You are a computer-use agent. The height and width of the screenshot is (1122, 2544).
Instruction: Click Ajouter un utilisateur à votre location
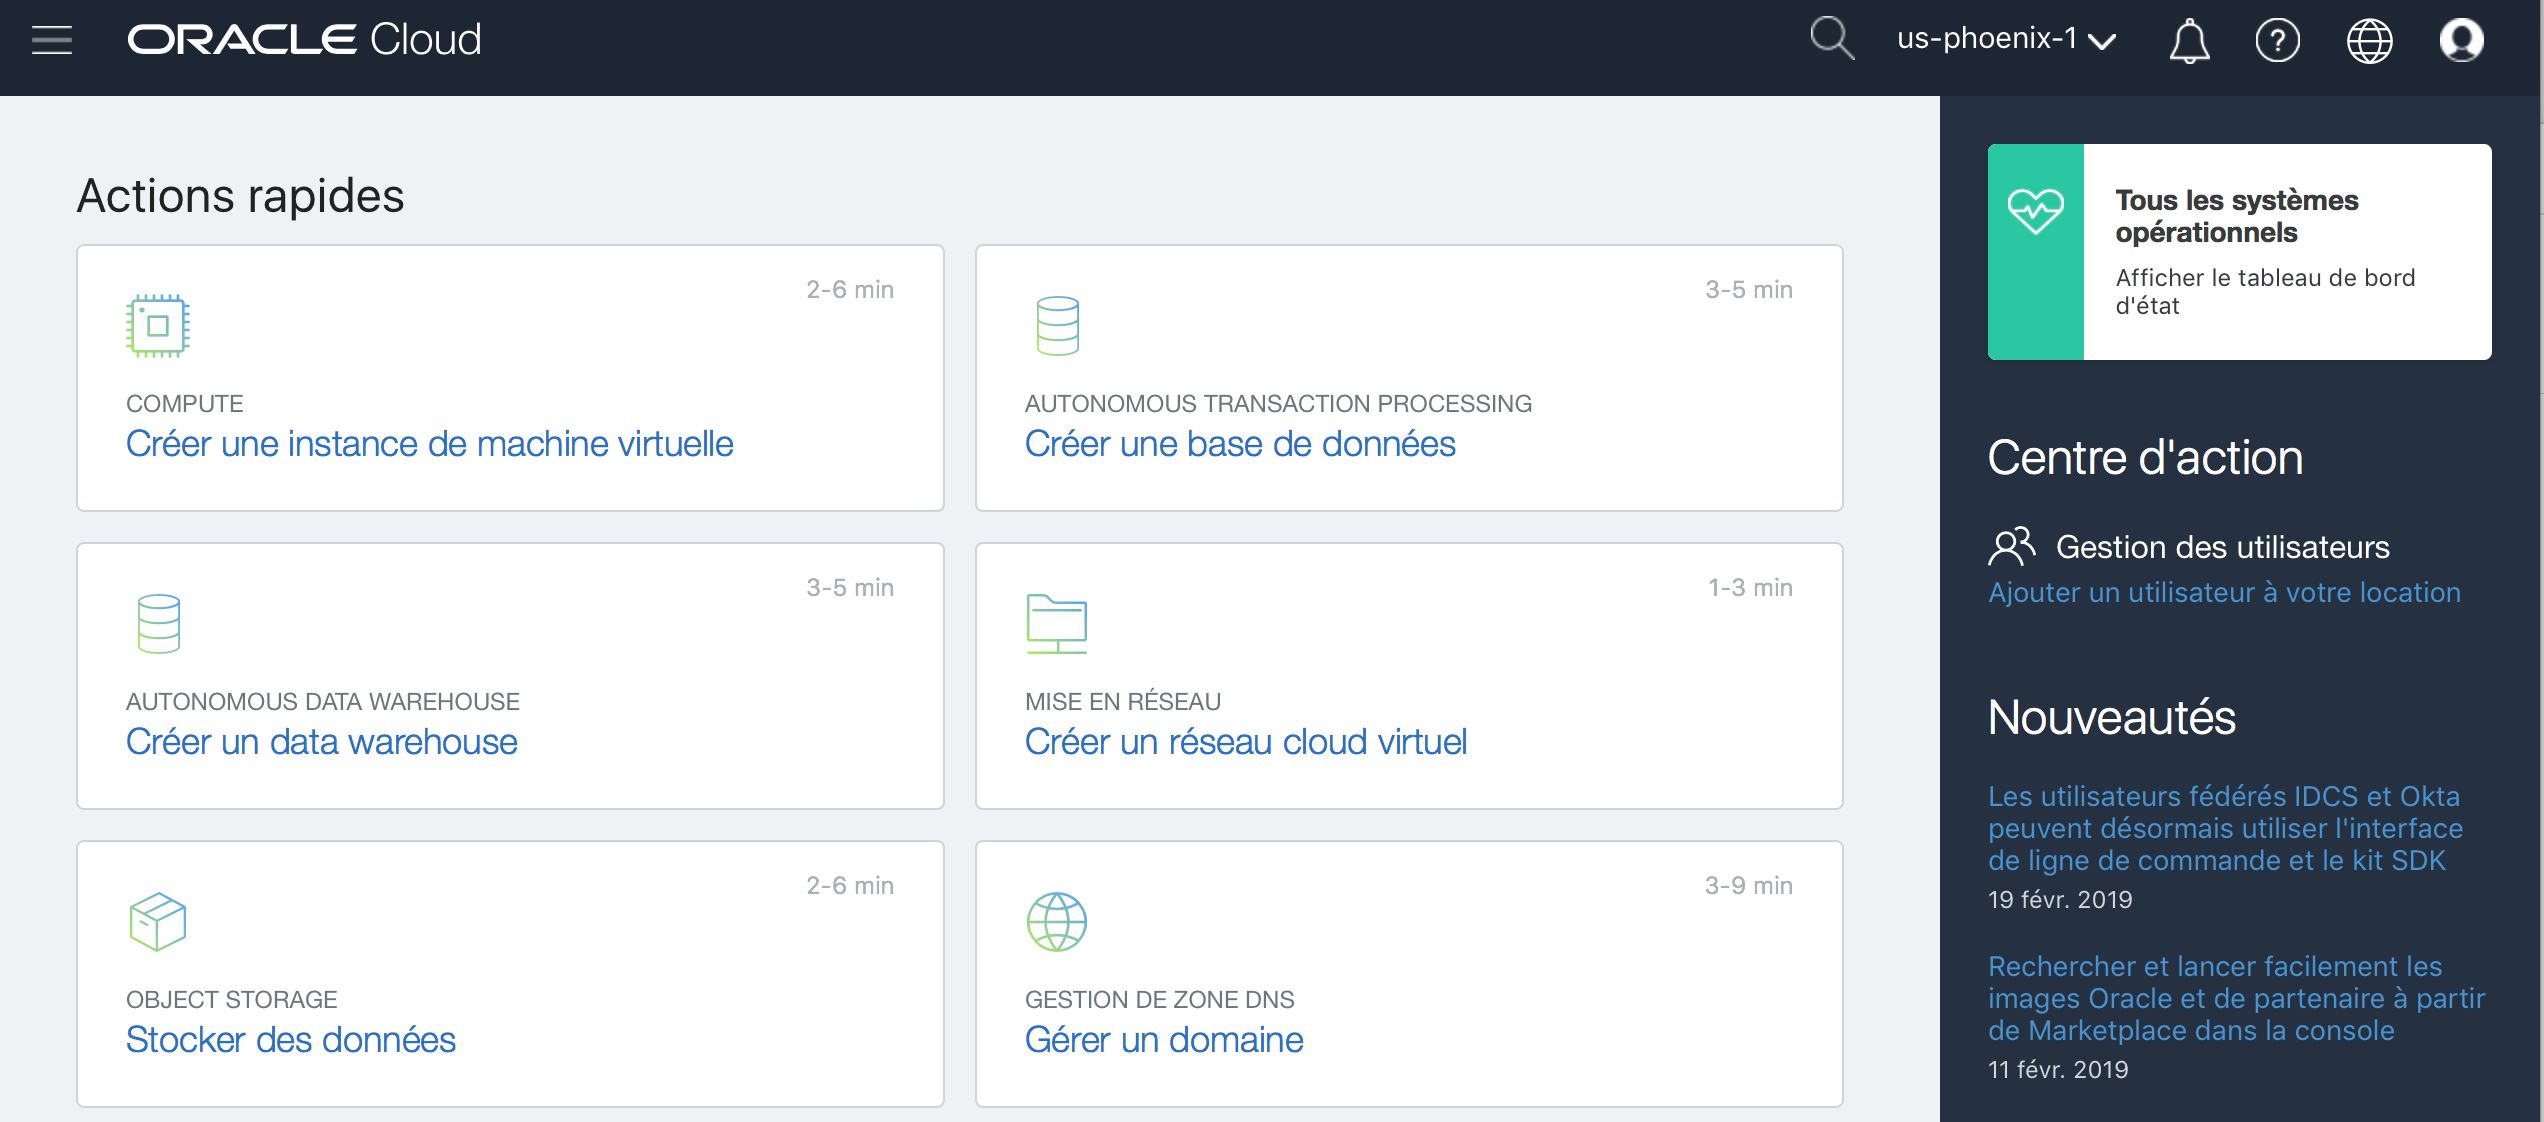point(2223,592)
